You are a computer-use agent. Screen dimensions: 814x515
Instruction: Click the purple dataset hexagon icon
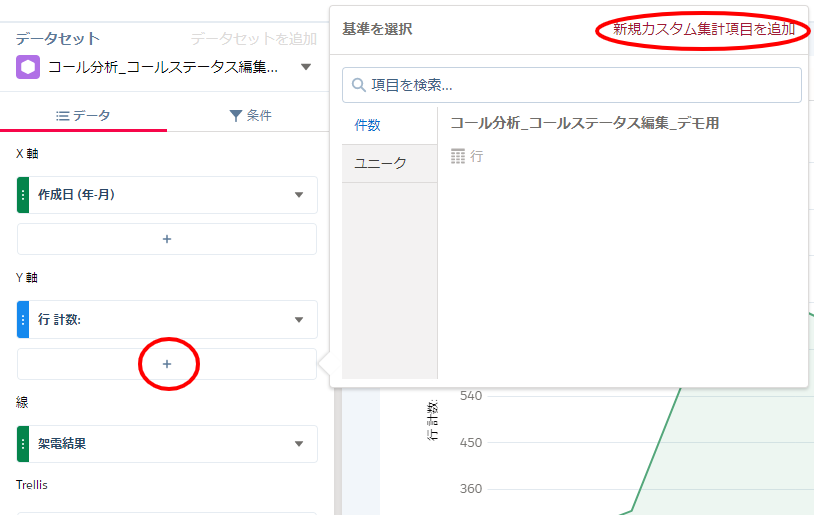tap(29, 67)
